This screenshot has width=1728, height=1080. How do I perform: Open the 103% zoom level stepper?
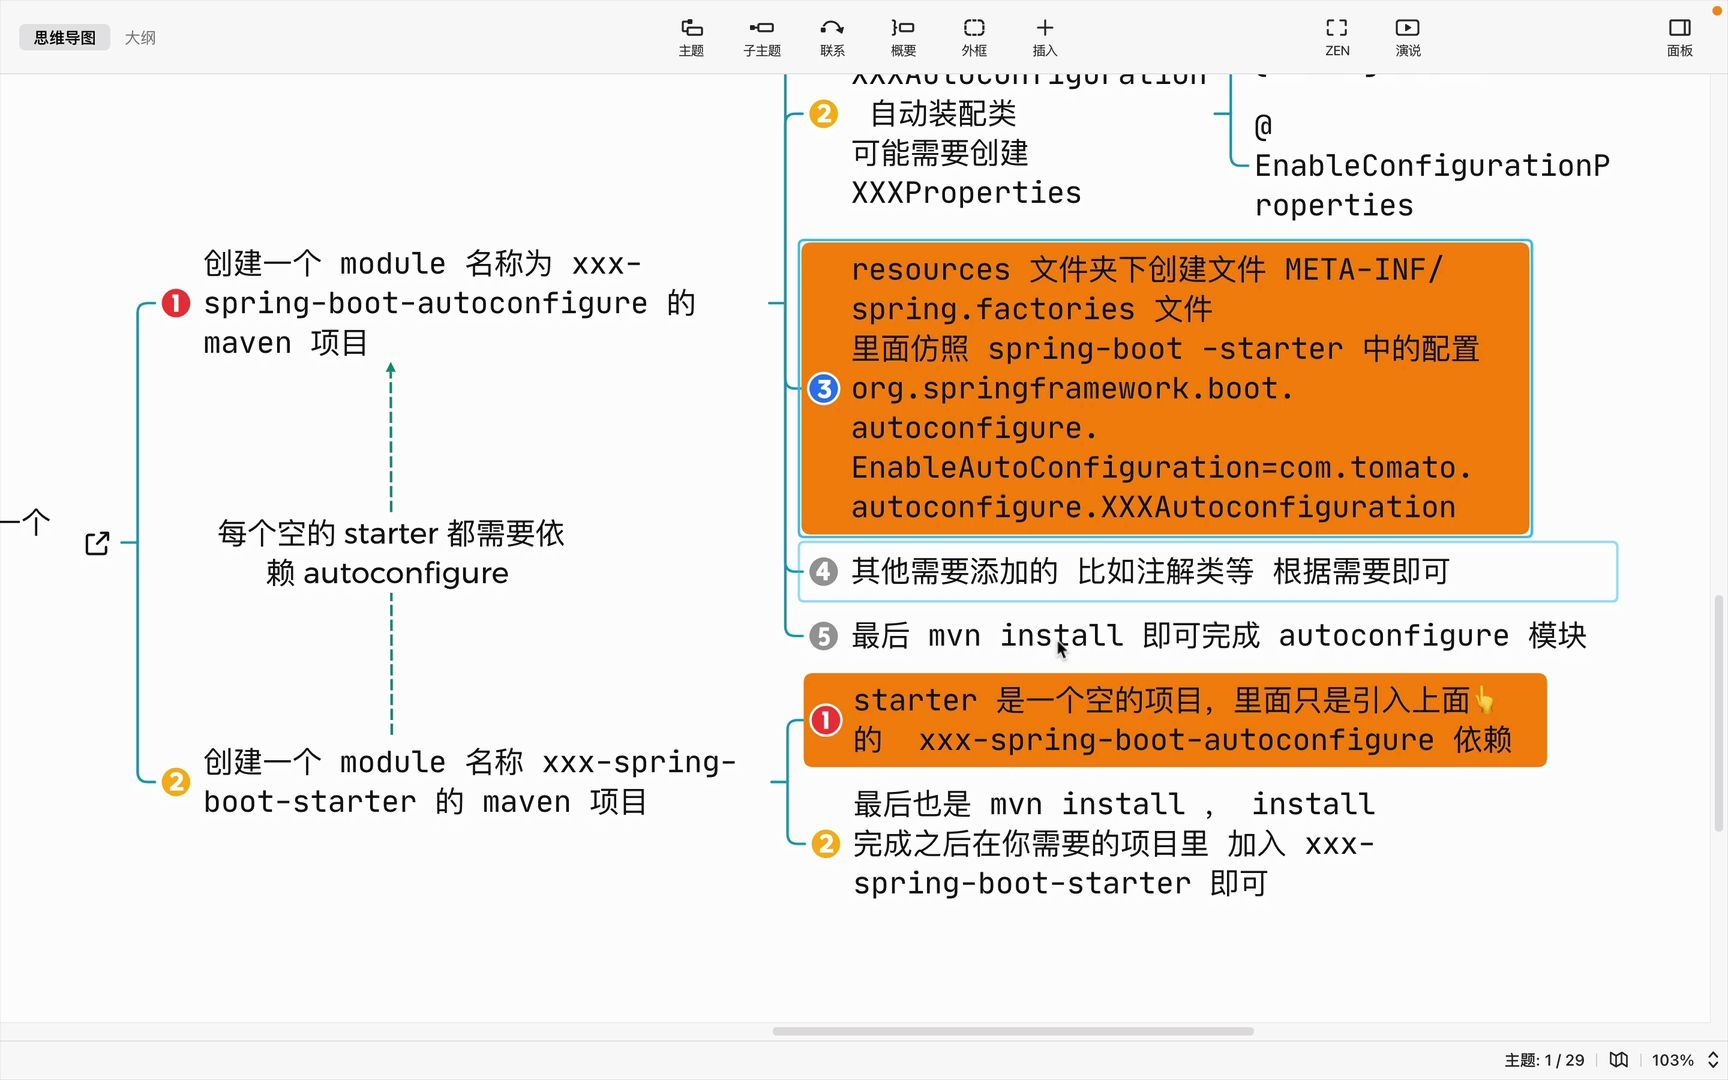(1712, 1060)
